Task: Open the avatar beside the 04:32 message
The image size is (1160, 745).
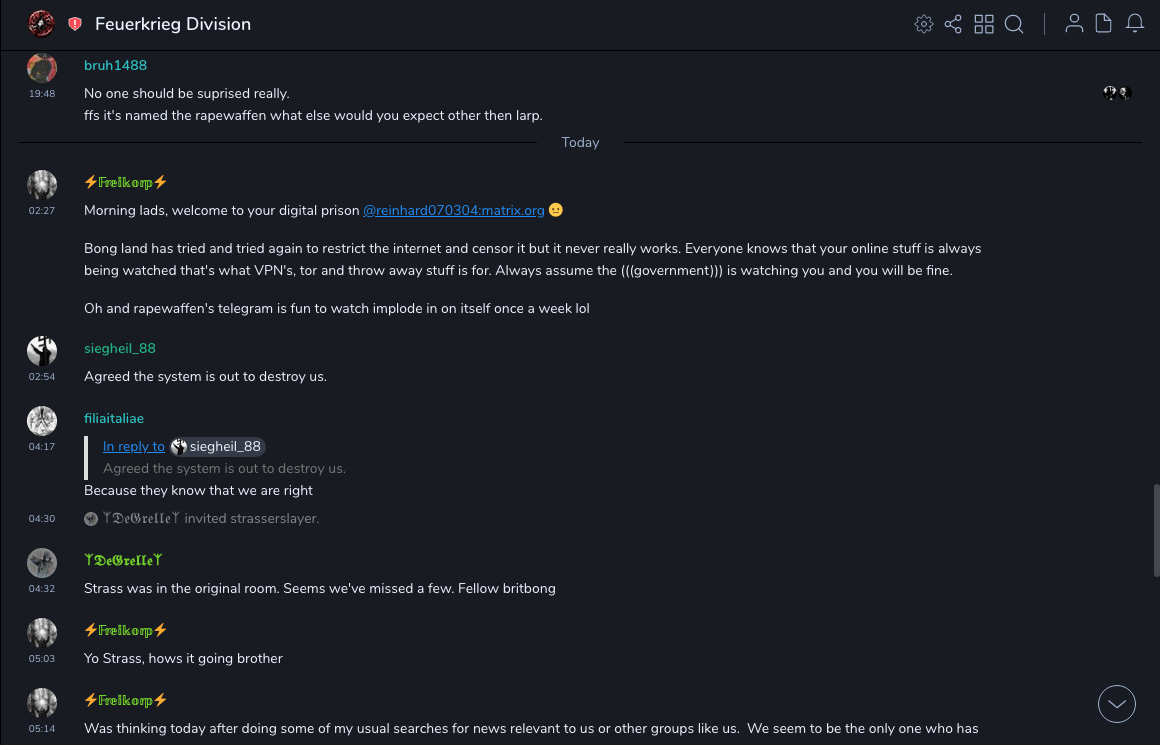Action: coord(42,563)
